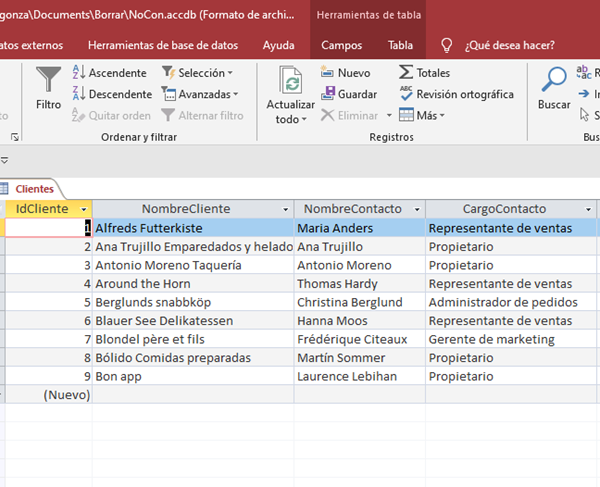Click the CargoContacto column header
This screenshot has width=600, height=487.
tap(504, 209)
